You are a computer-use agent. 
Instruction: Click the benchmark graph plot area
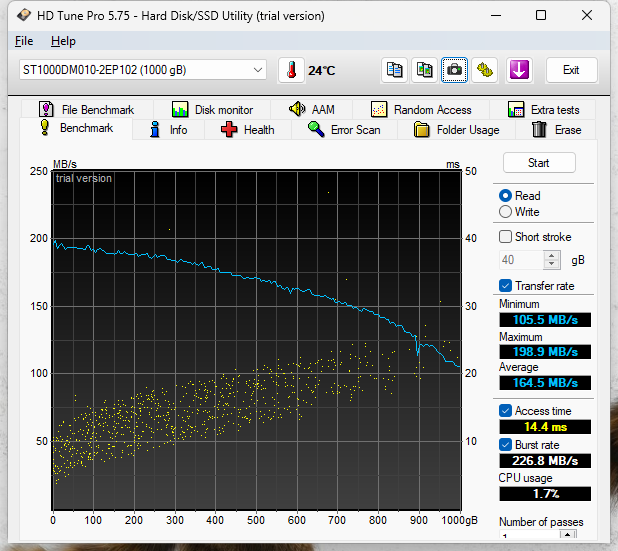point(257,341)
